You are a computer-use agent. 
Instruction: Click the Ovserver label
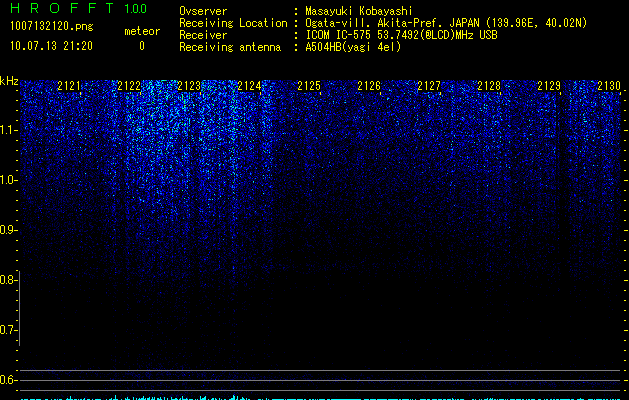coord(203,11)
